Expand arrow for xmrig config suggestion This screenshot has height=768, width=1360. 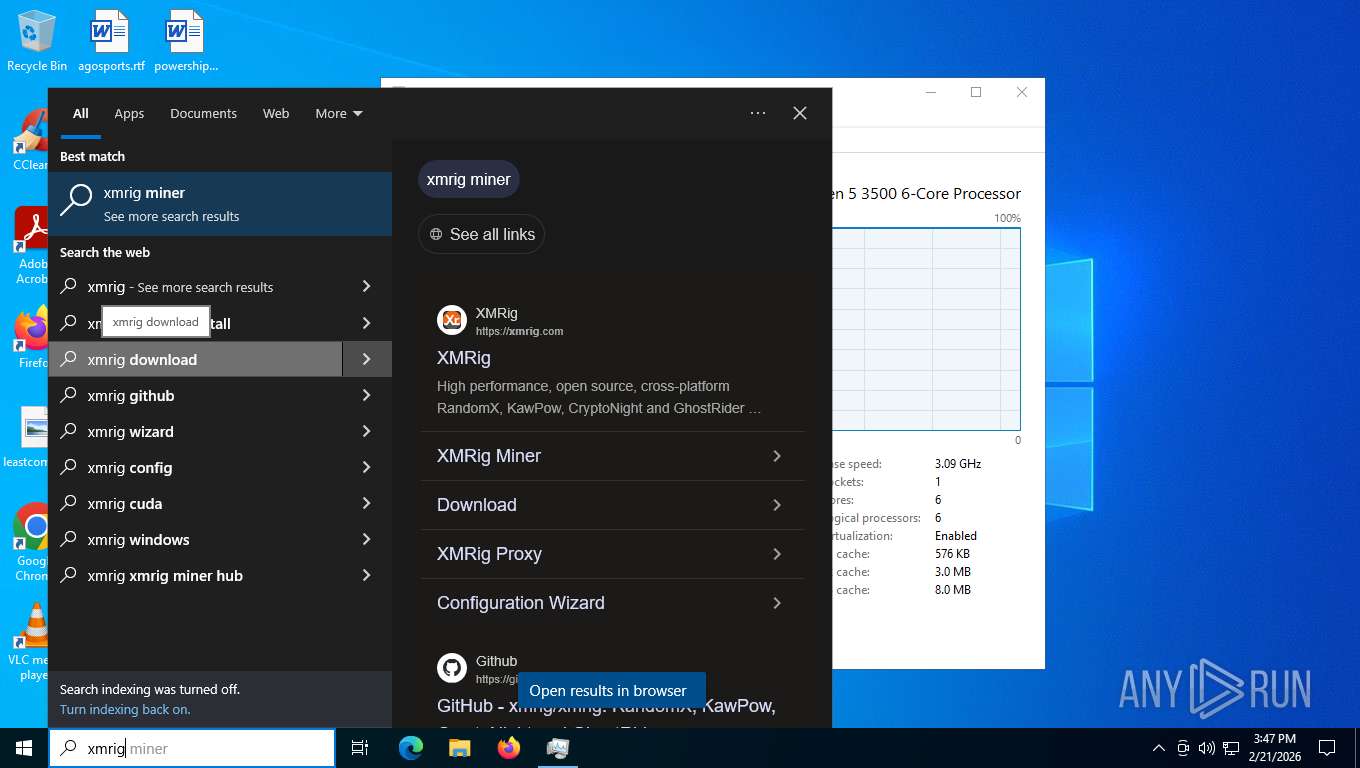click(x=367, y=467)
